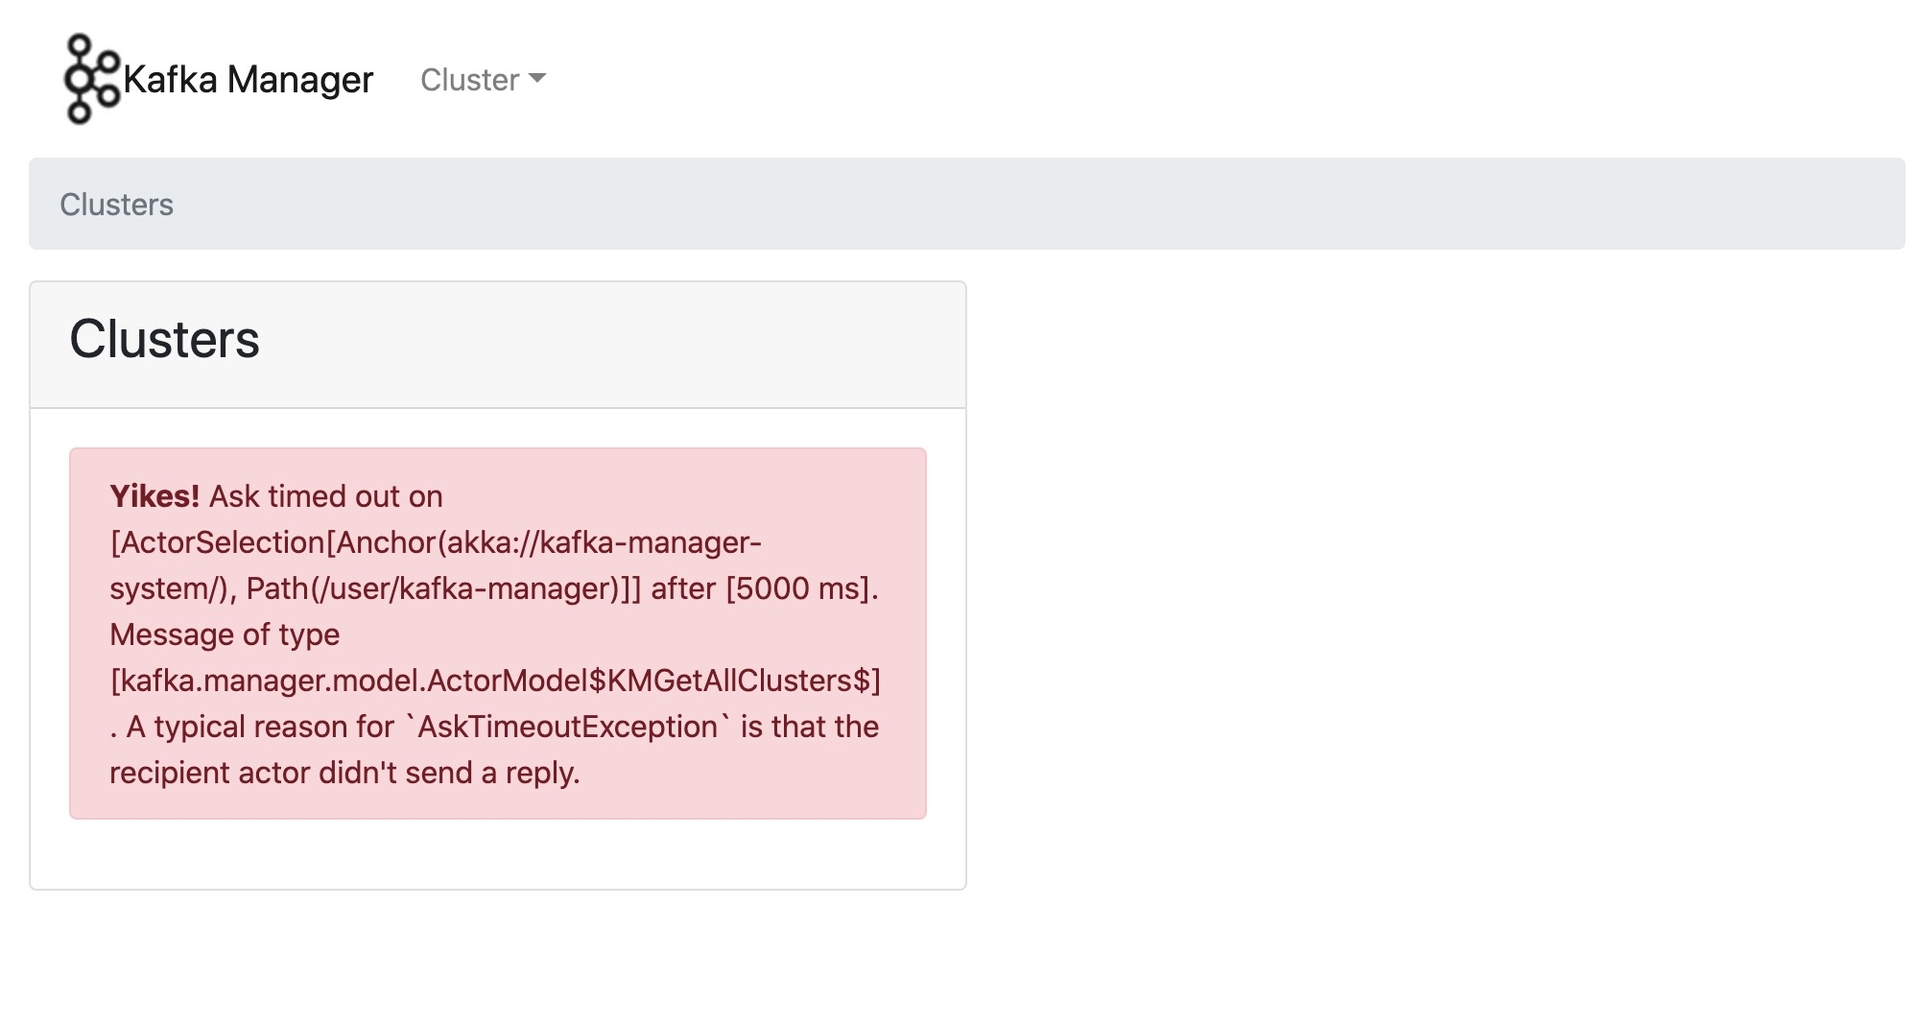The width and height of the screenshot is (1920, 1031).
Task: Click "Ask timed out on" in the alert
Action: (325, 496)
